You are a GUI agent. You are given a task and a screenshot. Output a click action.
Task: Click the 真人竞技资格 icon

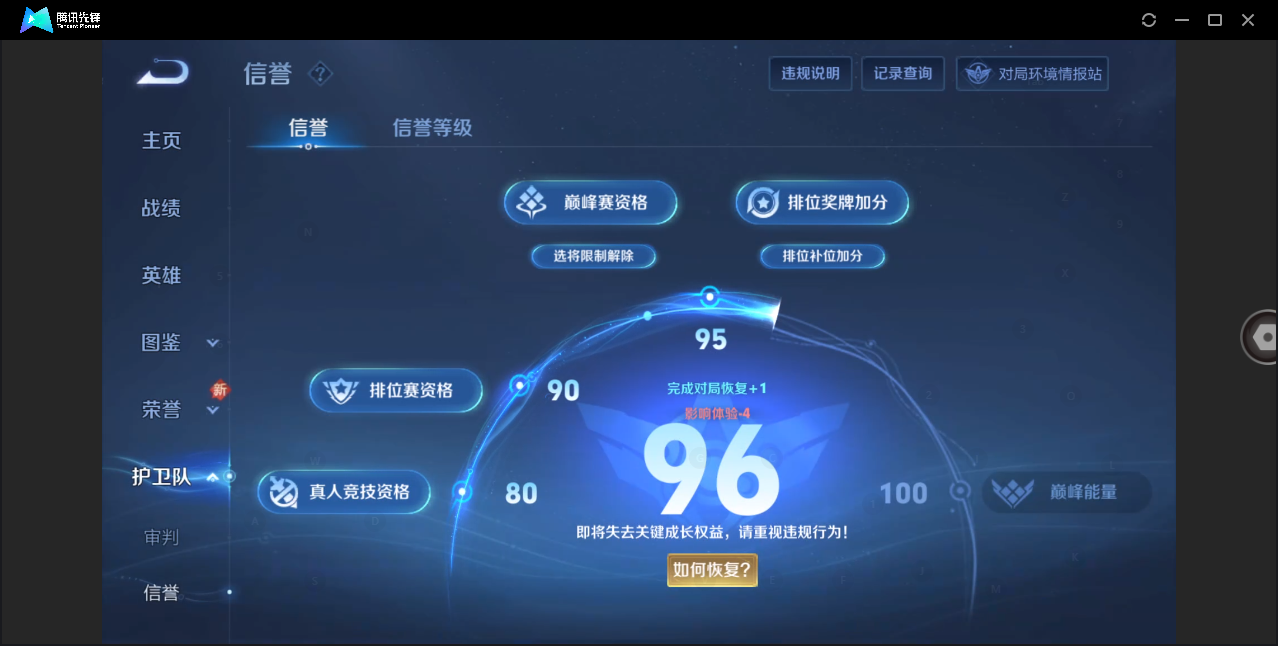(284, 492)
